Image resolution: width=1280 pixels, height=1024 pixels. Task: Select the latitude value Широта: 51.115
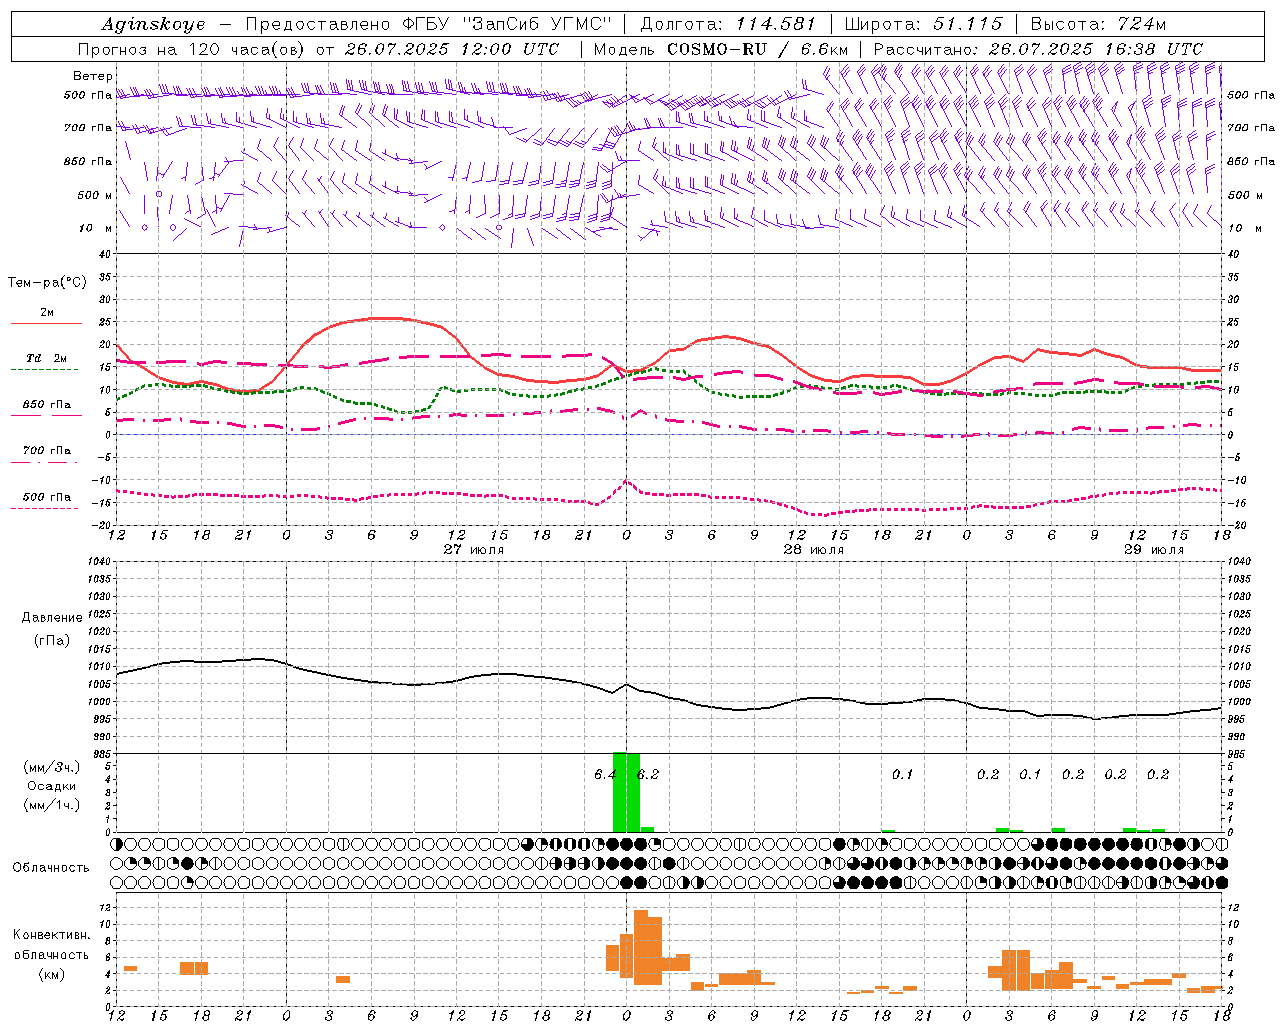coord(923,24)
